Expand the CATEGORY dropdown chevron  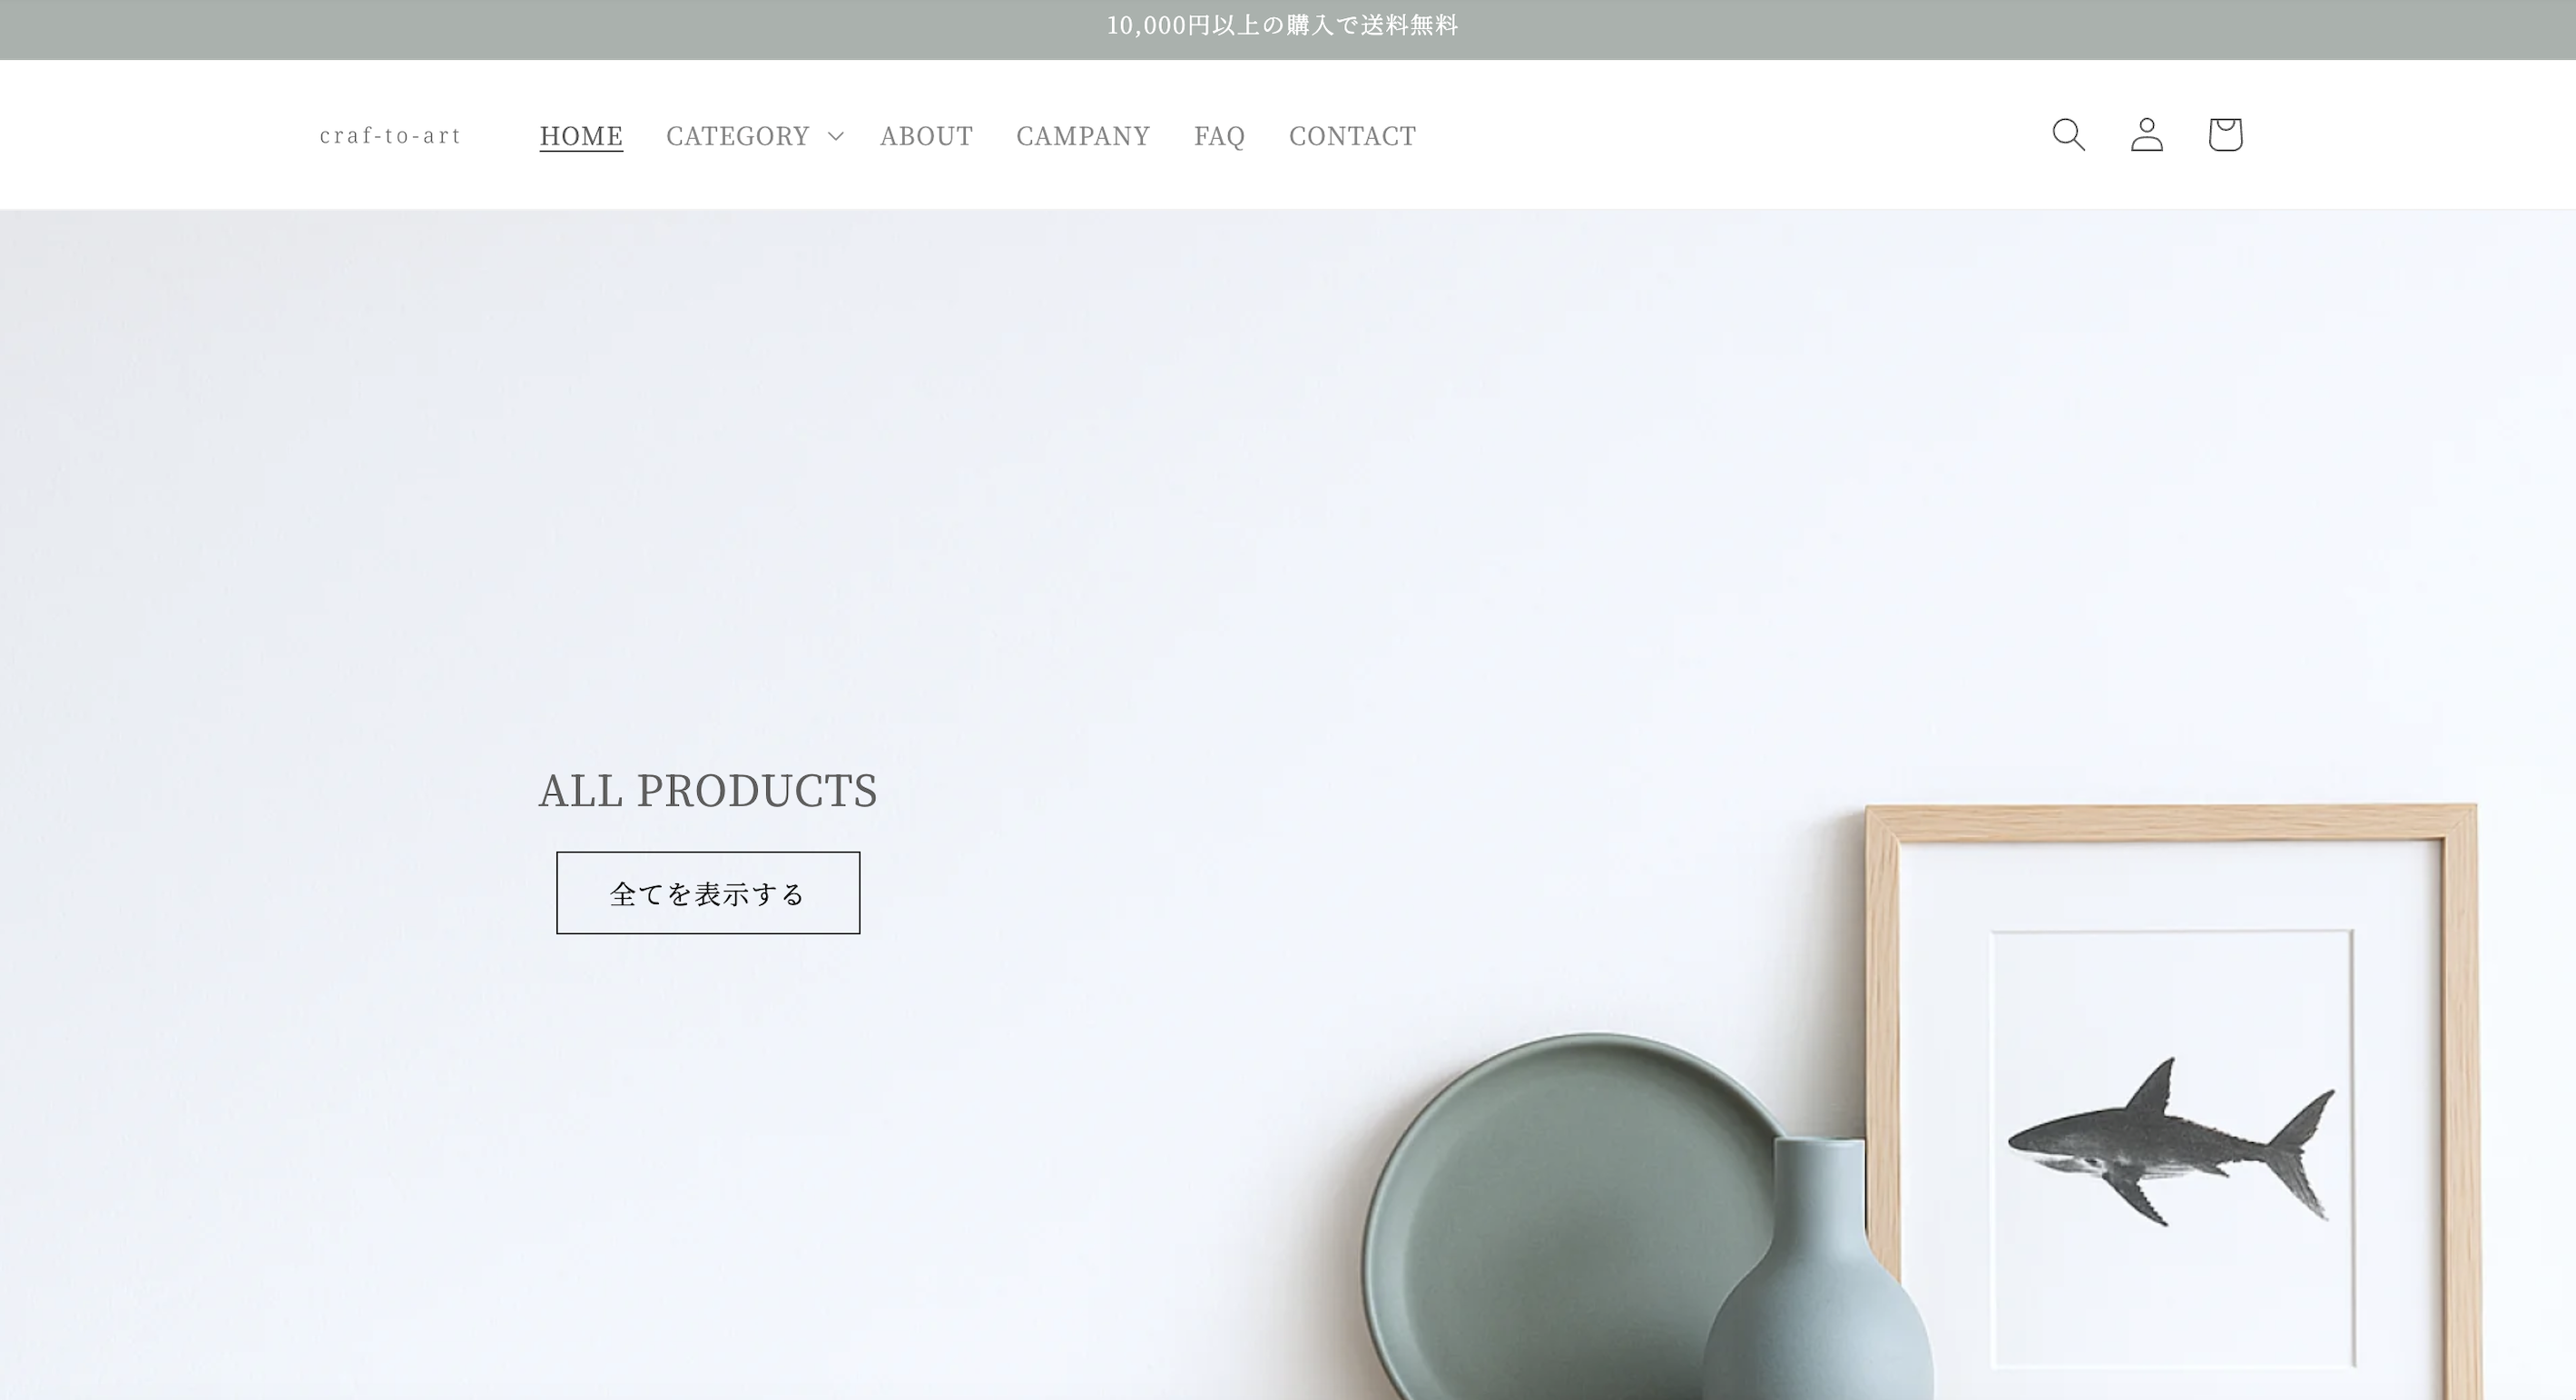click(836, 135)
